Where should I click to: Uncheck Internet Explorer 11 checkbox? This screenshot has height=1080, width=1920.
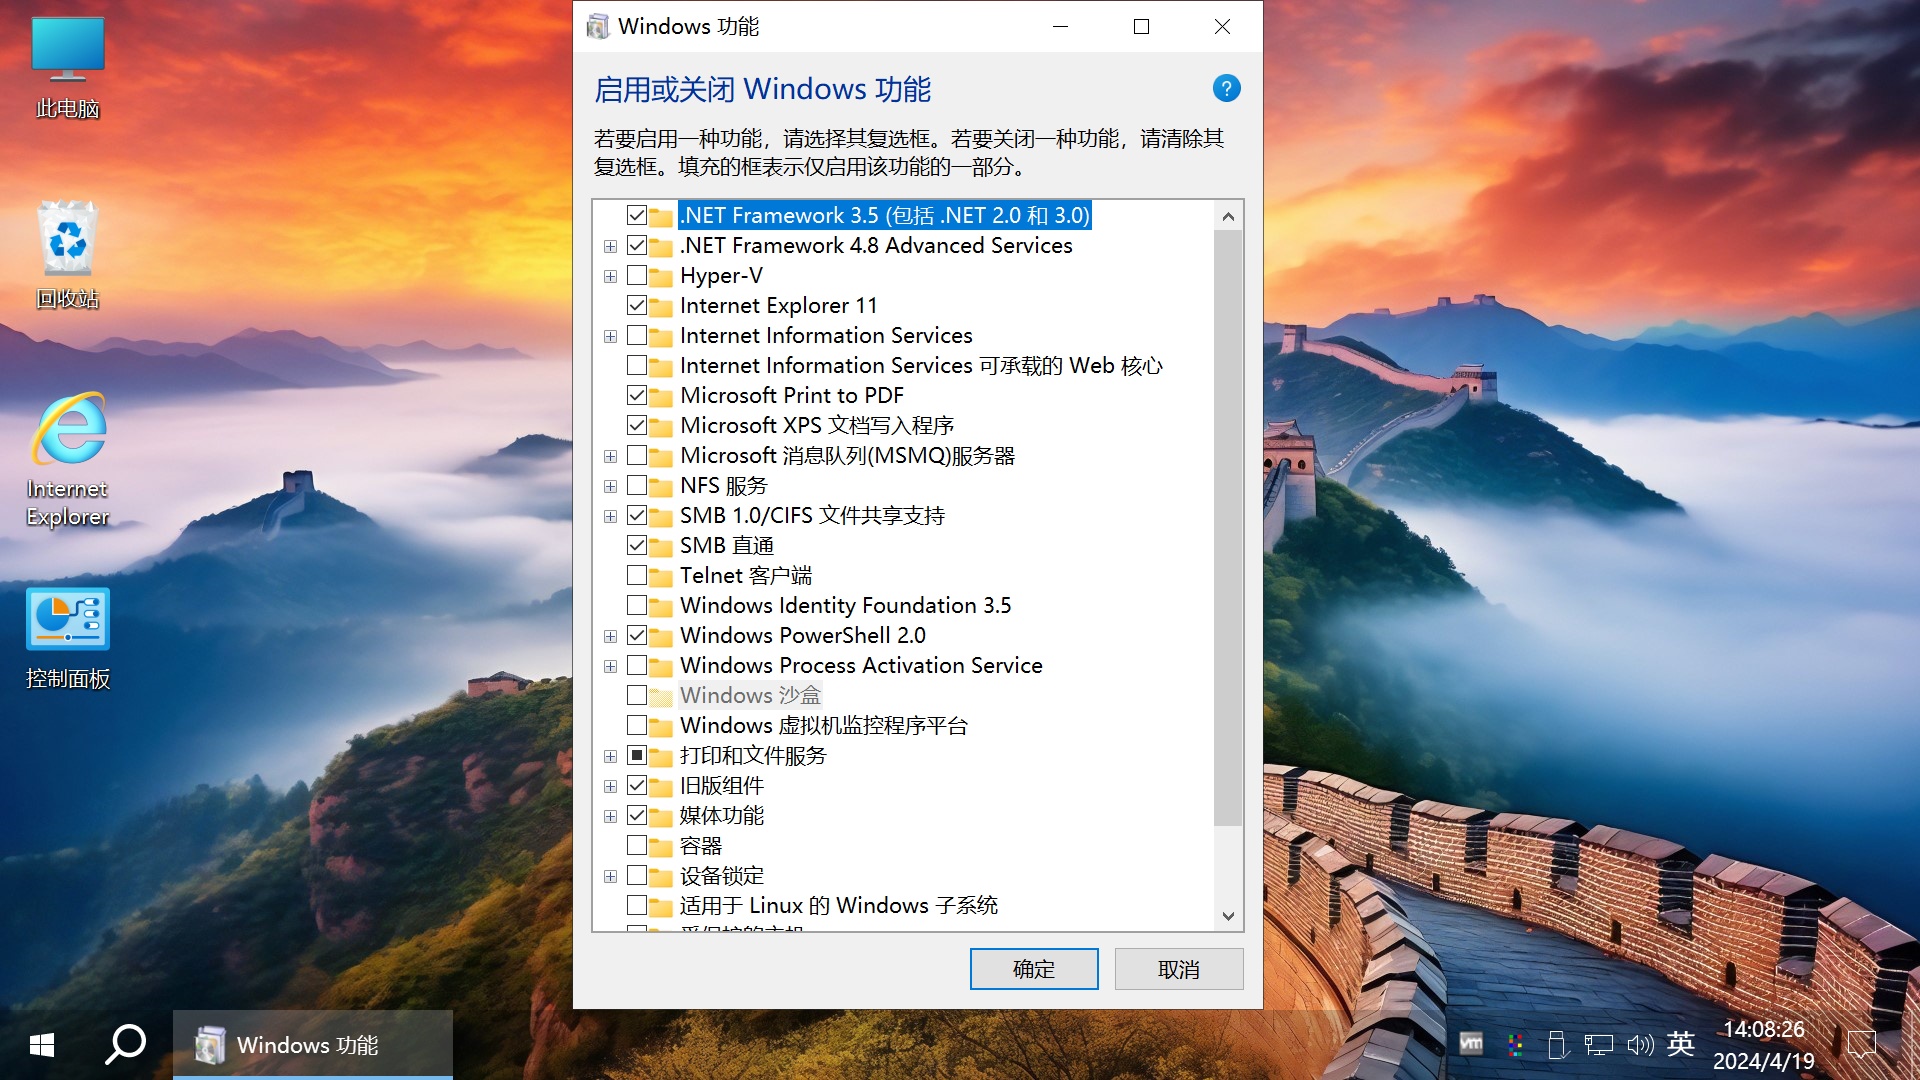(637, 305)
